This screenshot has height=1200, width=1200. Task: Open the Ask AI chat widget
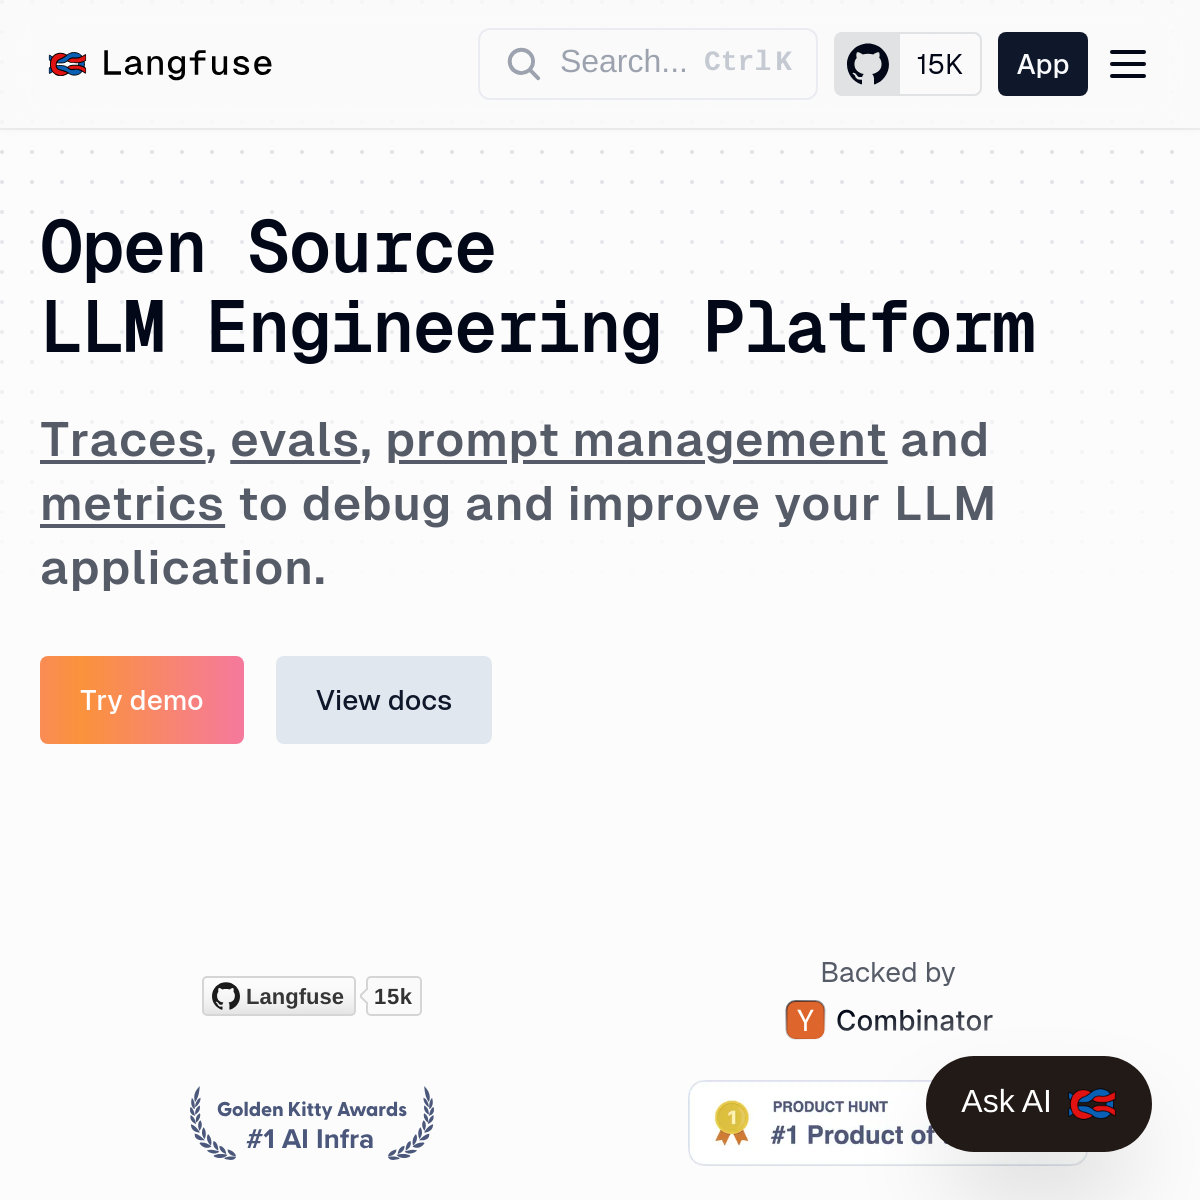pyautogui.click(x=1038, y=1103)
